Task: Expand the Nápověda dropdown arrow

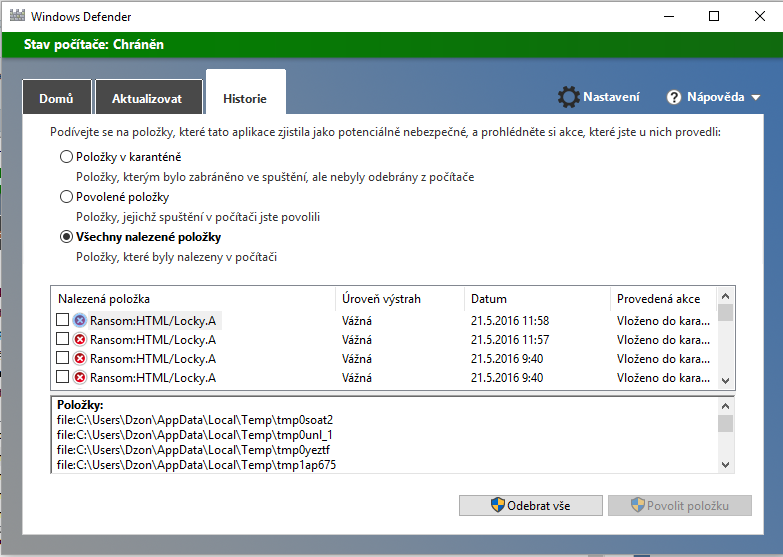Action: pyautogui.click(x=755, y=98)
